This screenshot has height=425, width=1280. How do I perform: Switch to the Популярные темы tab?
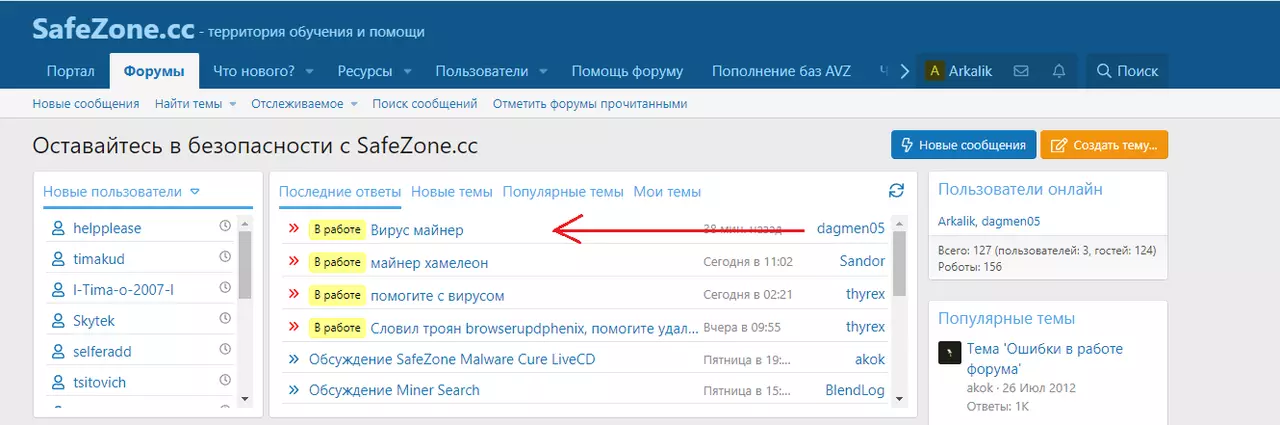(563, 192)
